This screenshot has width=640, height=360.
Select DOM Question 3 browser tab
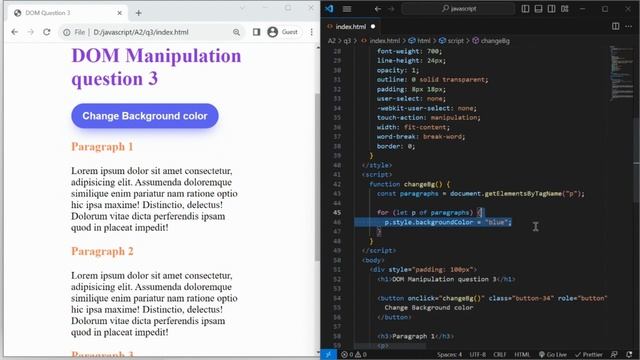[68, 13]
